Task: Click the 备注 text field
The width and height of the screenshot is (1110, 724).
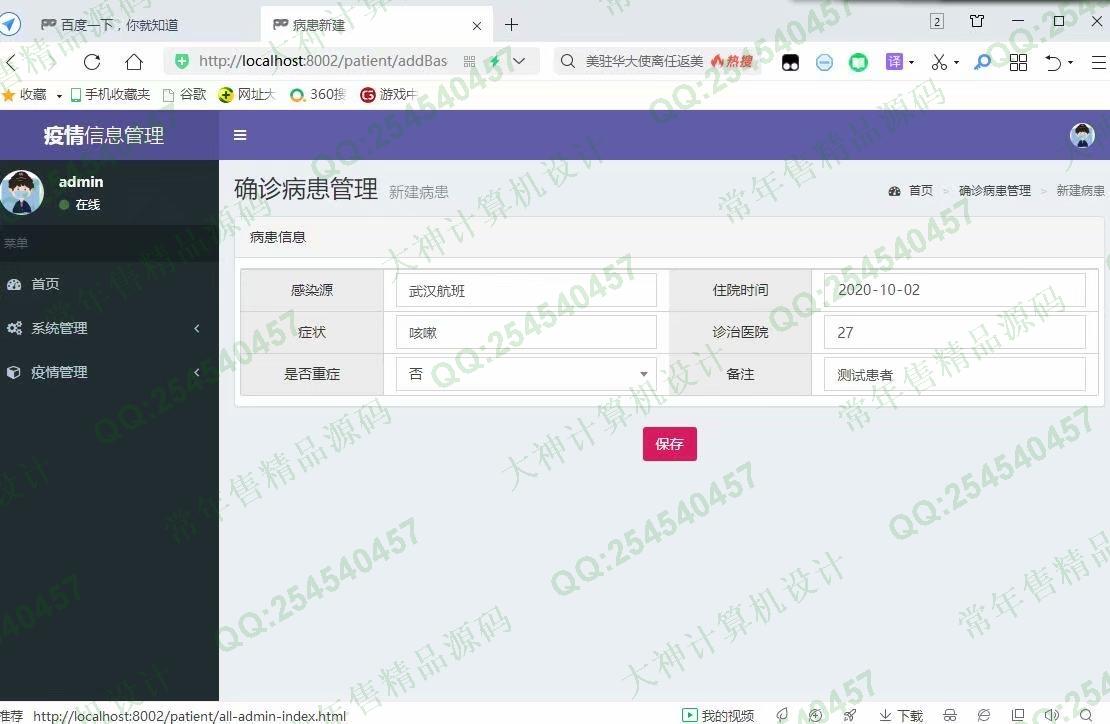Action: tap(955, 375)
